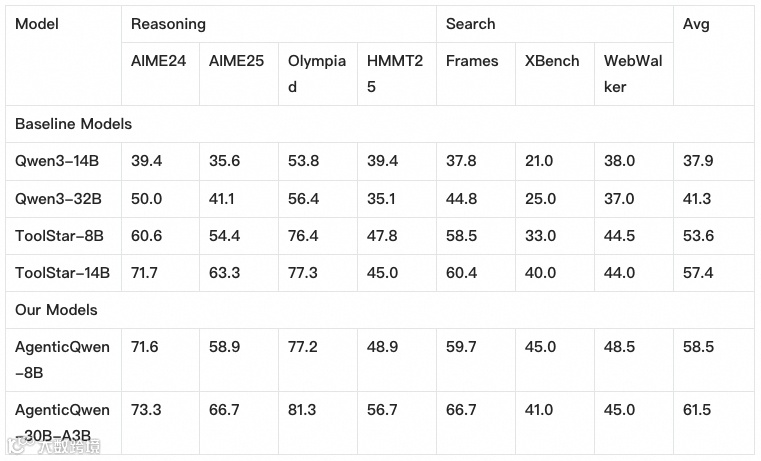
Task: Select the Frames column header
Action: 471,61
